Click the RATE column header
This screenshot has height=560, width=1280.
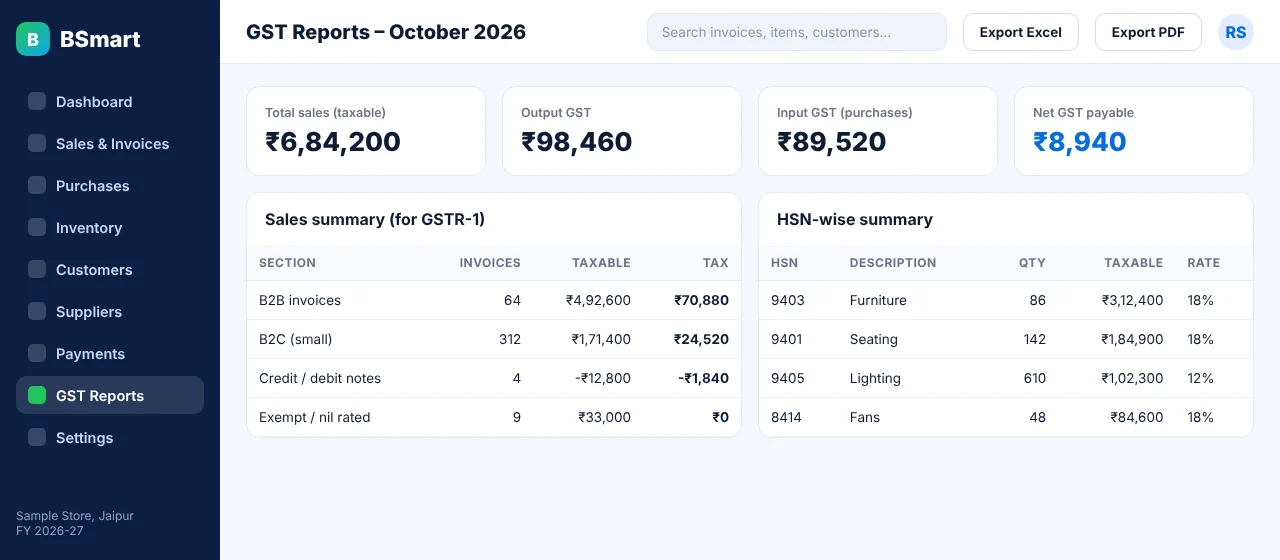click(1204, 263)
